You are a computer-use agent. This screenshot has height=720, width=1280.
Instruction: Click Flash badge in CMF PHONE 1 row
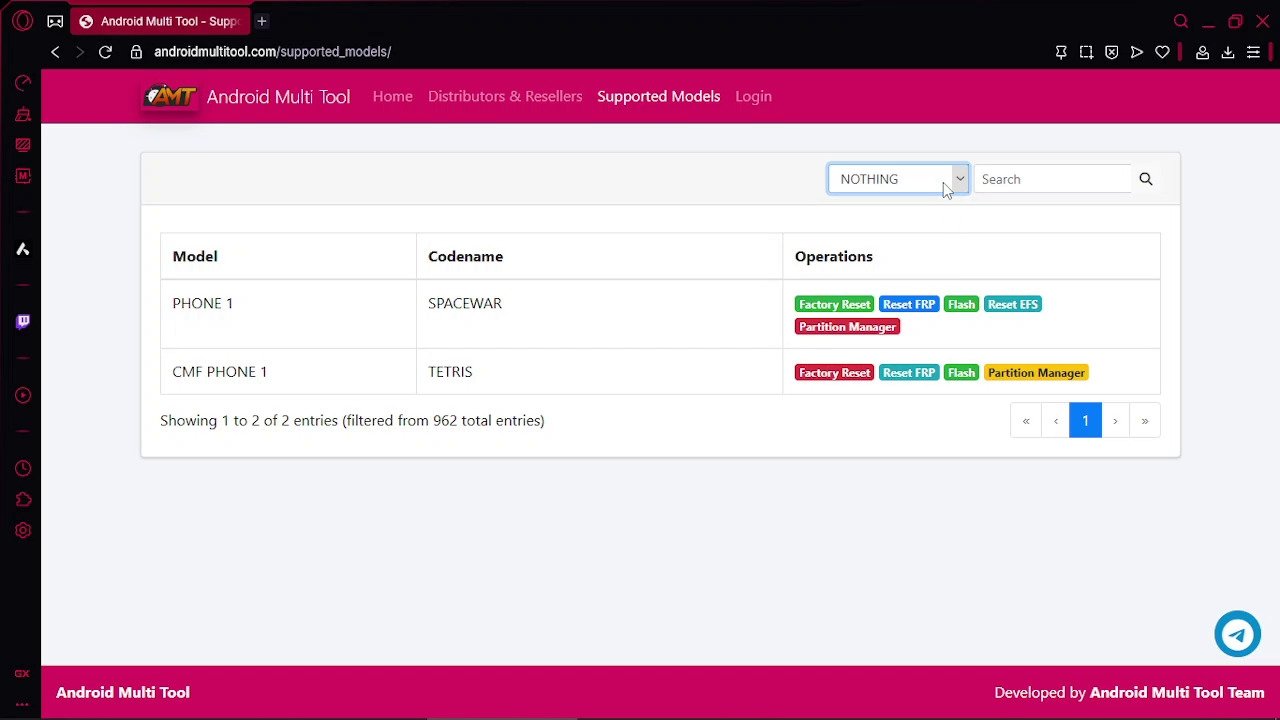pyautogui.click(x=961, y=373)
